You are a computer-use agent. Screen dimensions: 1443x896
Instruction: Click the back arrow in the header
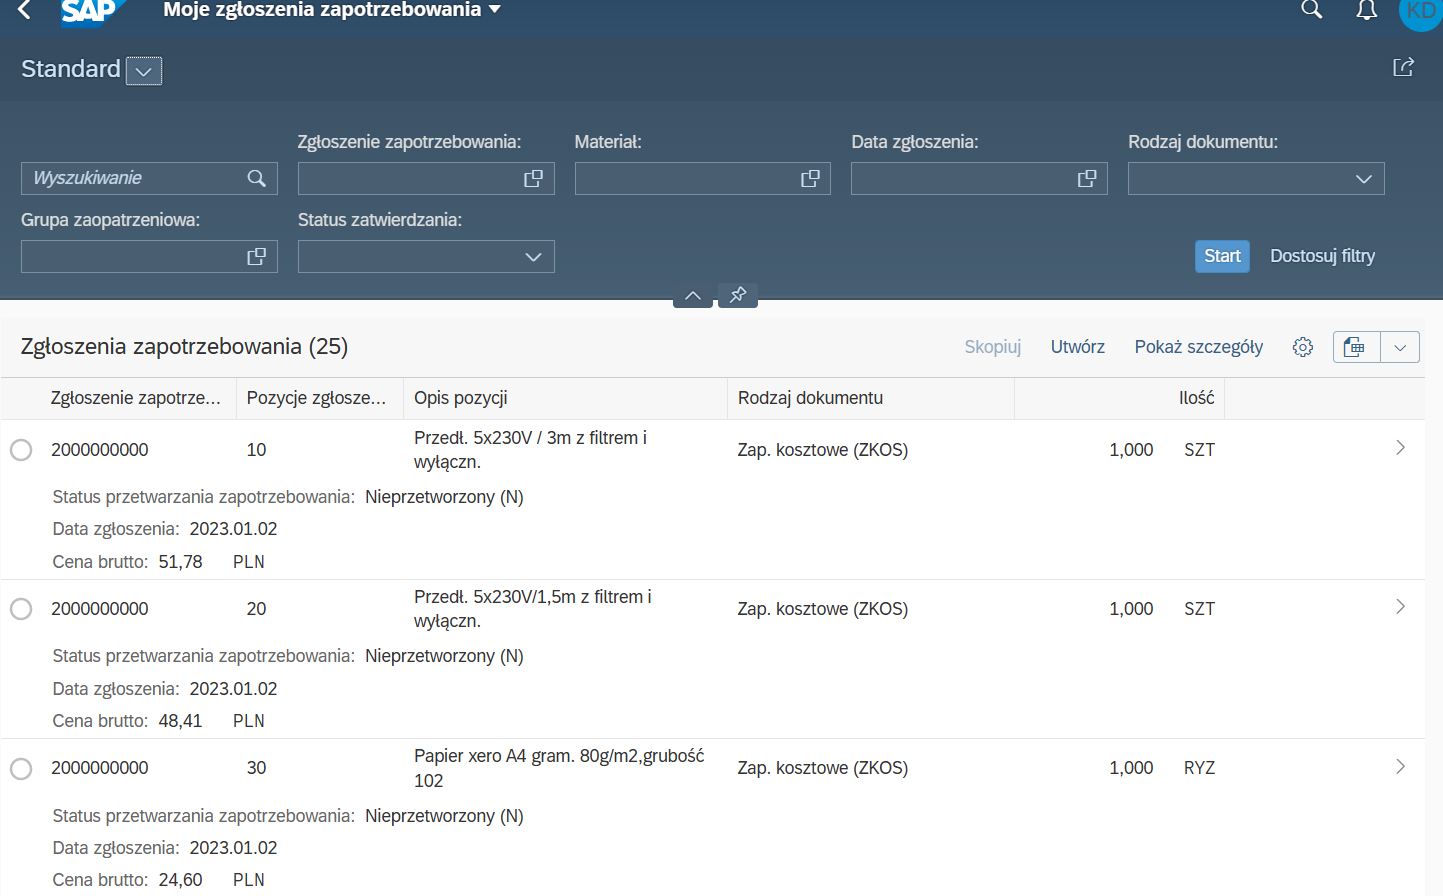point(25,11)
